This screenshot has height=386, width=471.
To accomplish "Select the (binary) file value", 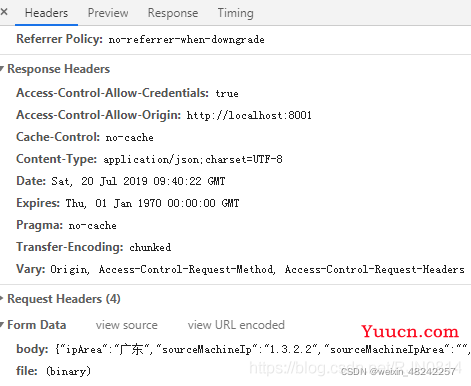I will click(68, 371).
